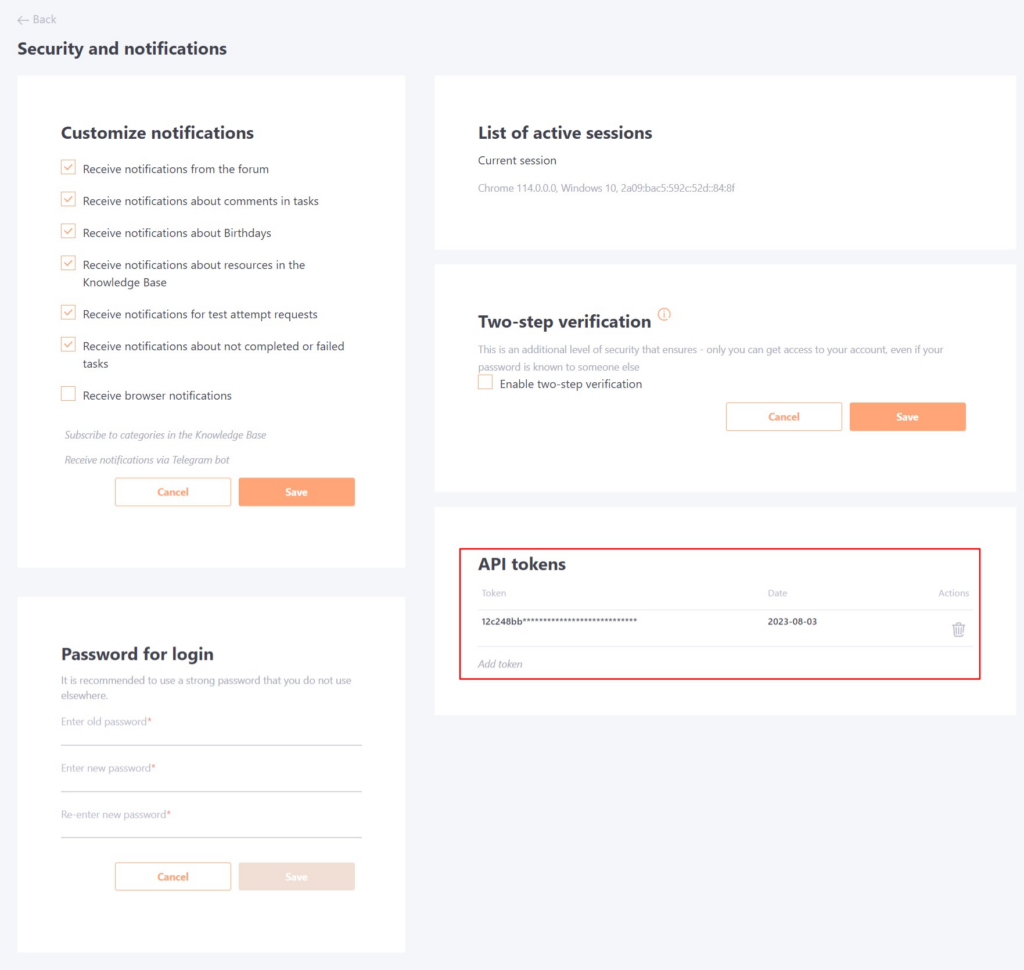Click Add token under API tokens
1024x970 pixels.
500,663
